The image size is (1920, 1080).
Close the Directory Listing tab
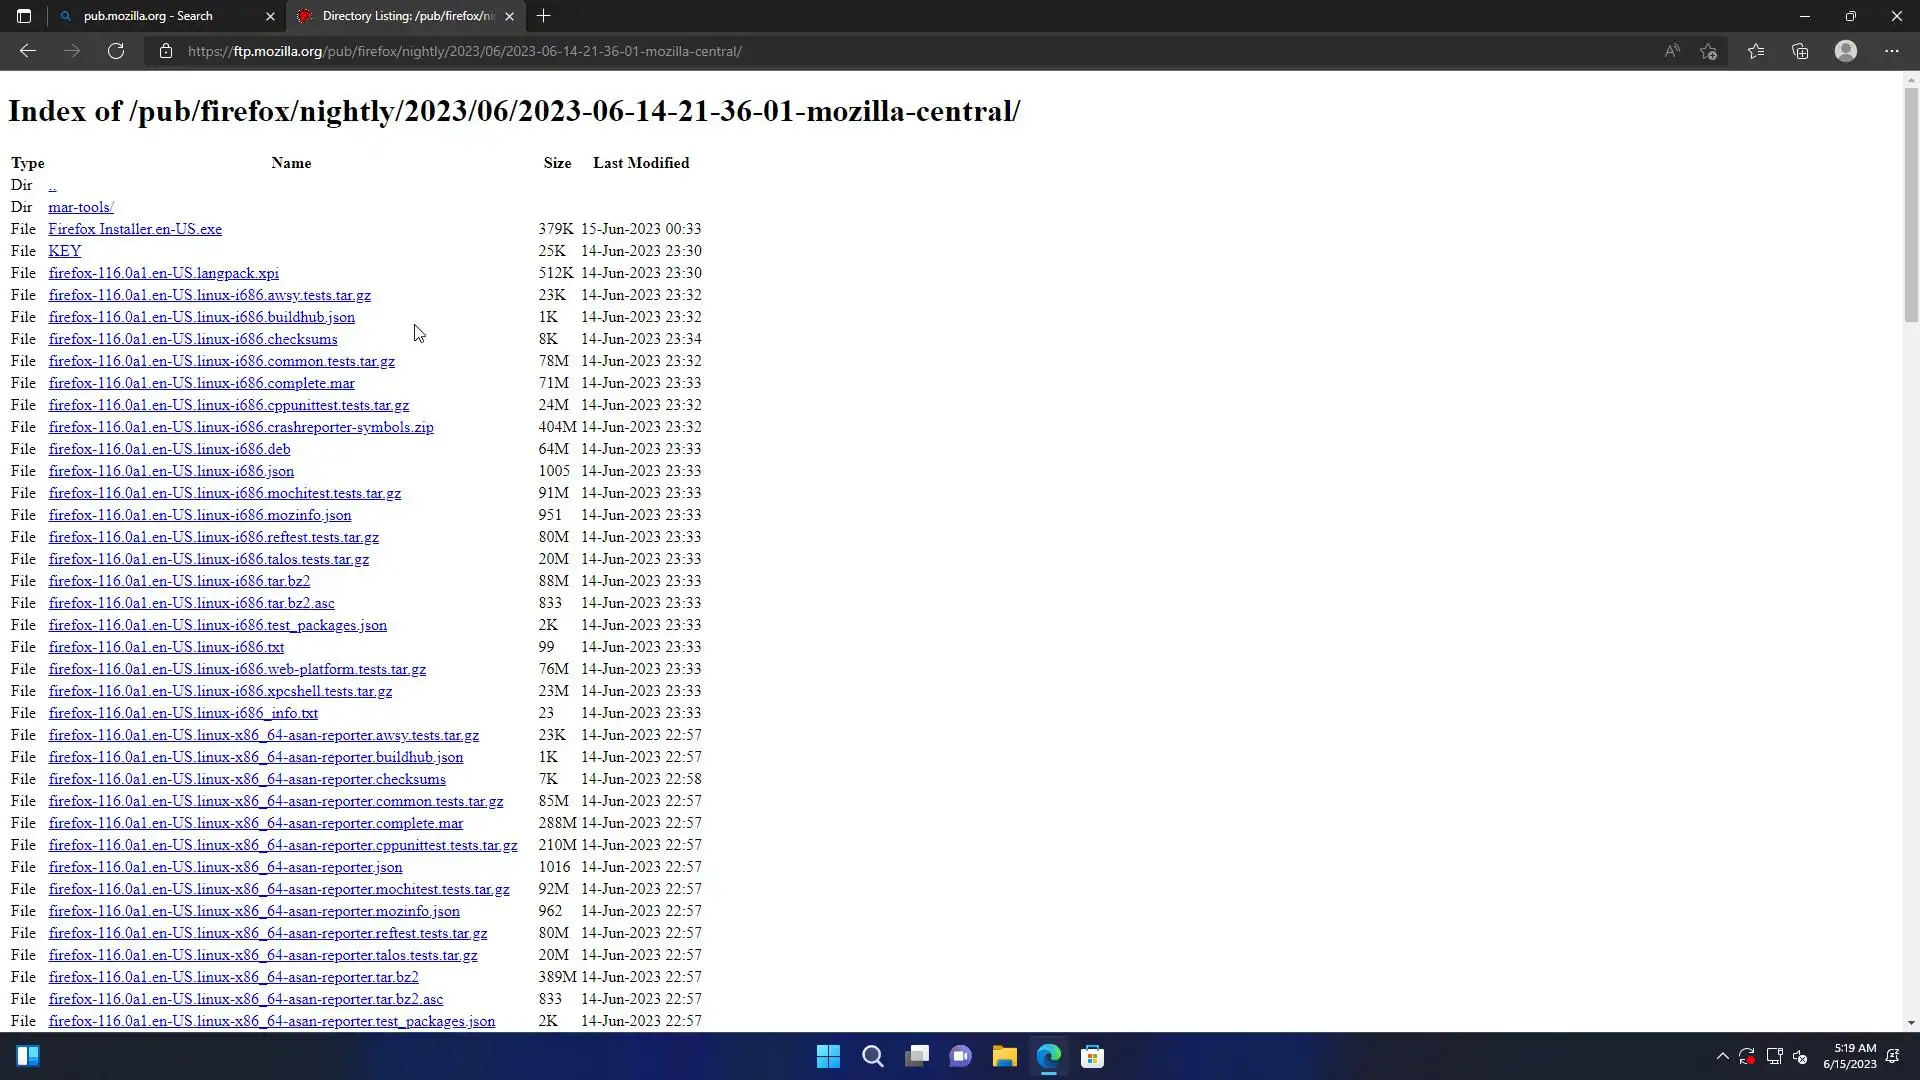(x=509, y=16)
